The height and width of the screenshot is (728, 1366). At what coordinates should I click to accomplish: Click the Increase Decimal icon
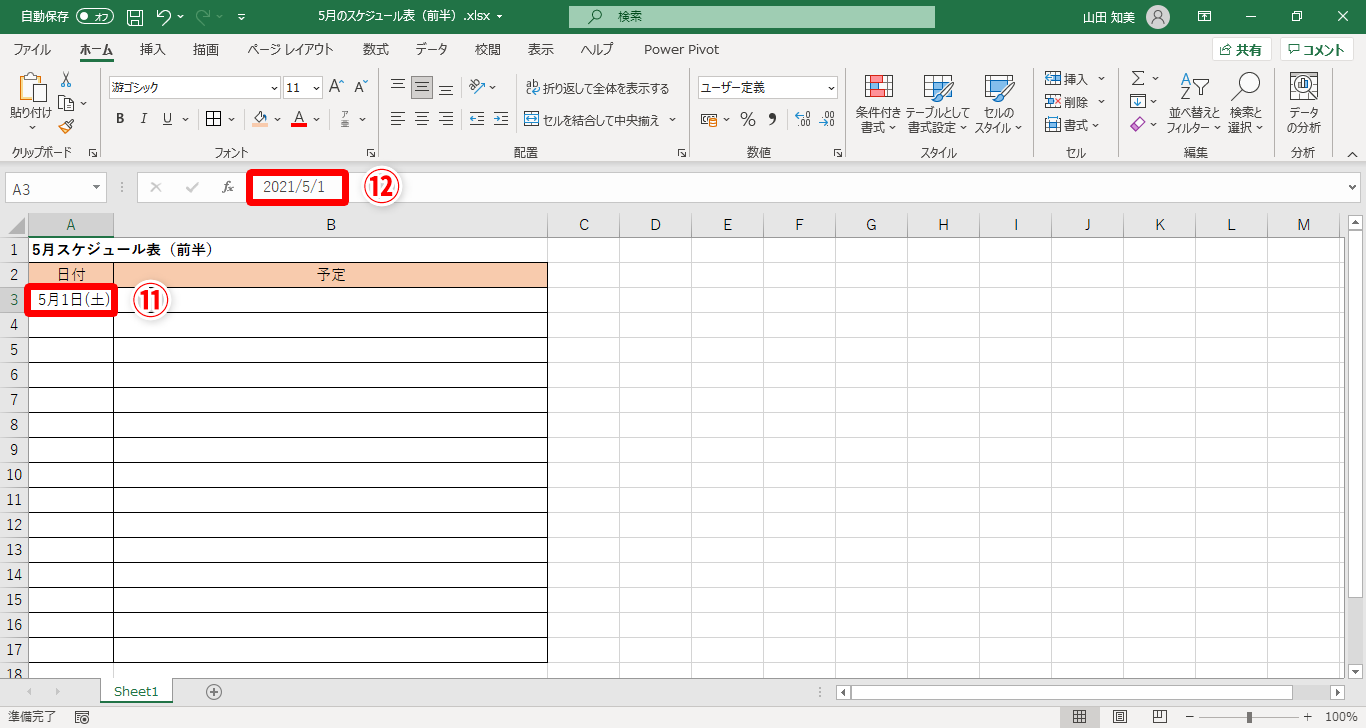(803, 119)
